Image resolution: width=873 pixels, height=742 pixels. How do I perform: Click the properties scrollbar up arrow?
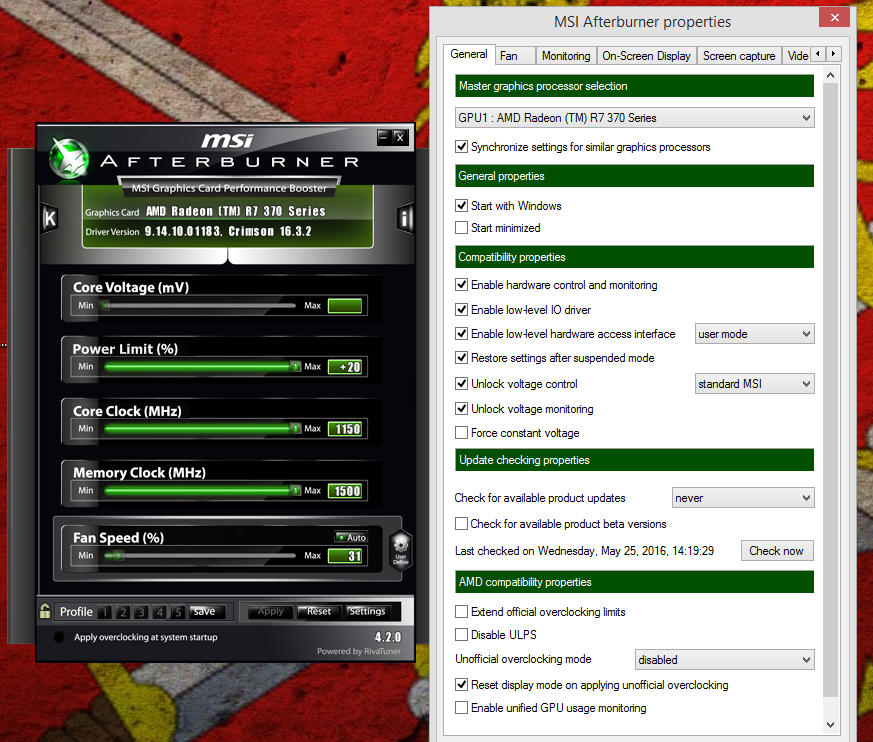(830, 75)
